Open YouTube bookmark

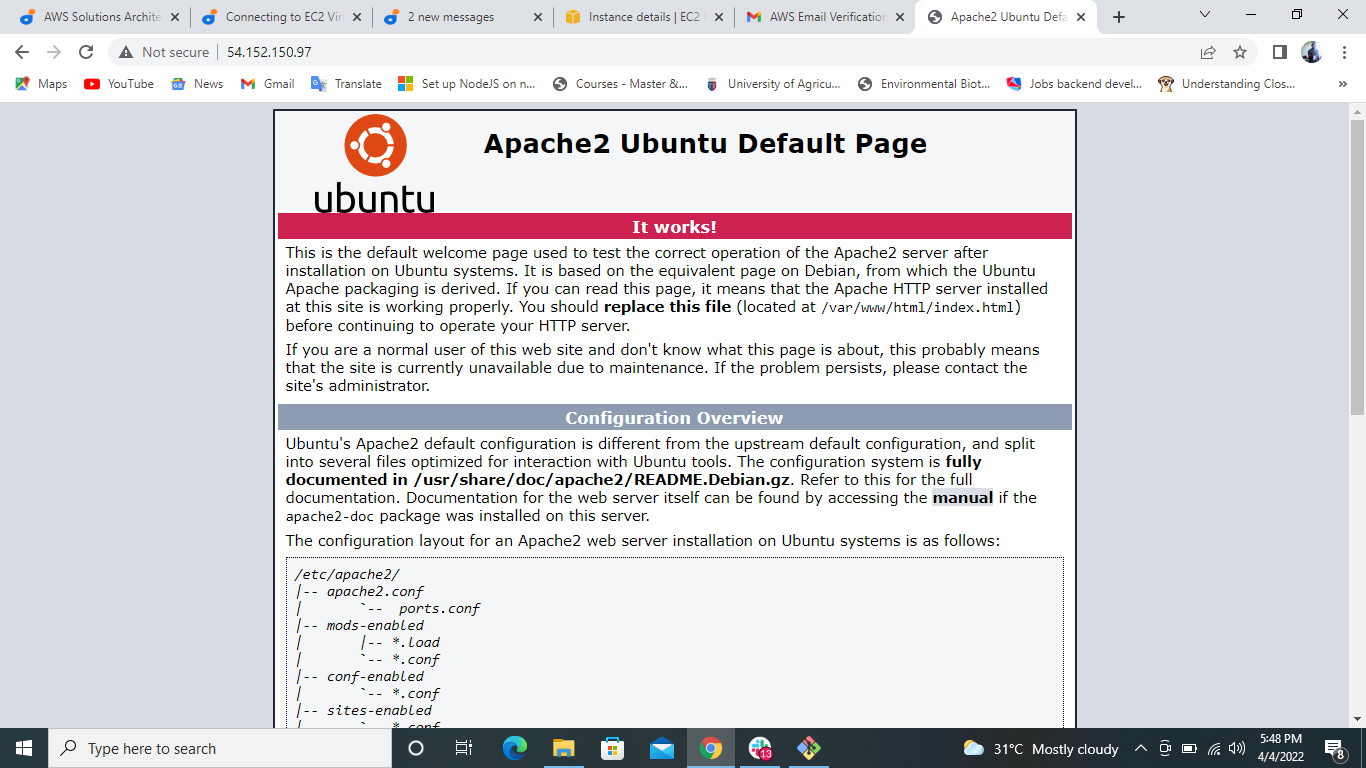(x=119, y=84)
